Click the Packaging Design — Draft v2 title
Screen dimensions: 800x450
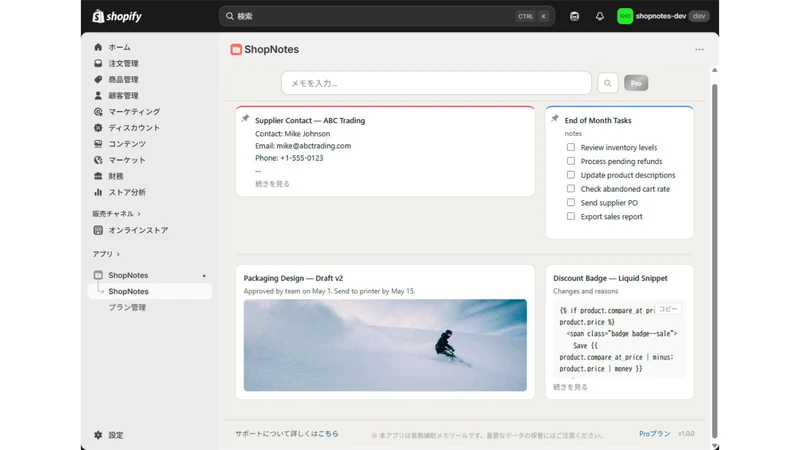(x=293, y=278)
